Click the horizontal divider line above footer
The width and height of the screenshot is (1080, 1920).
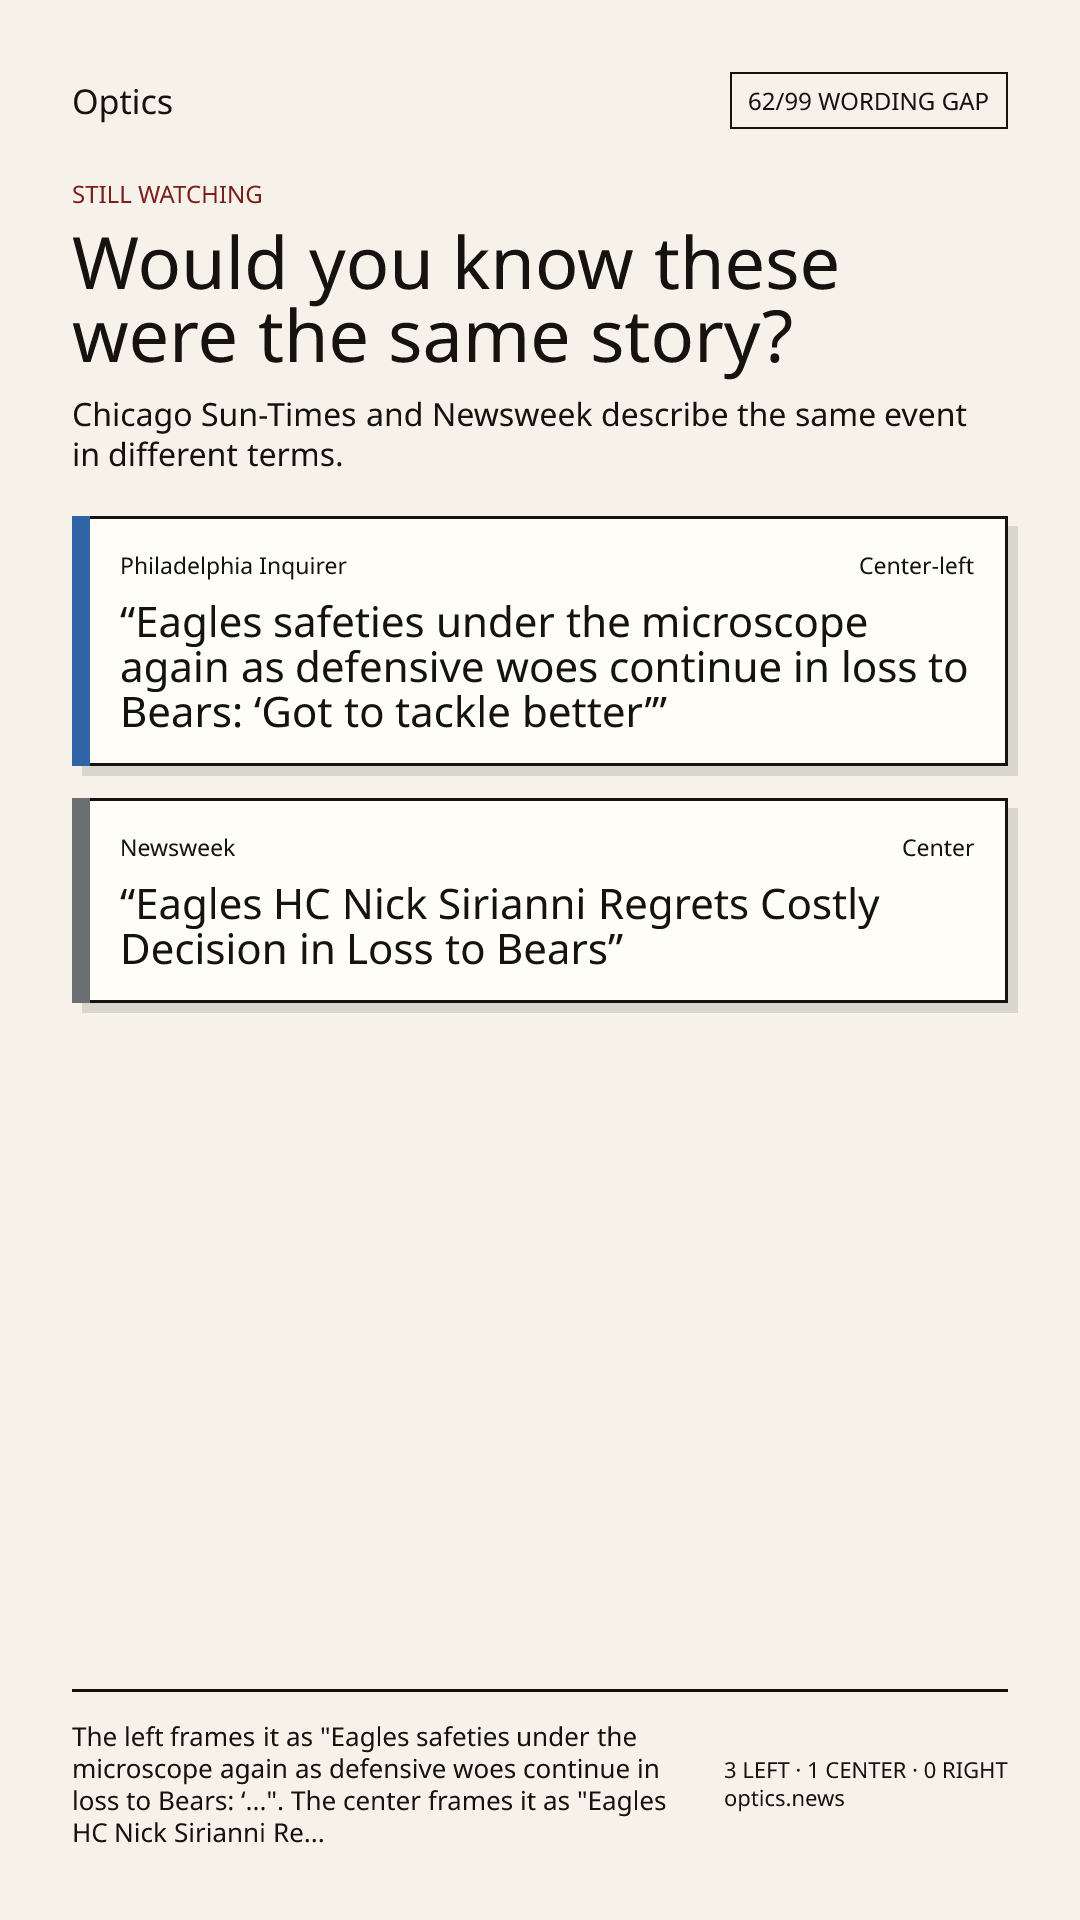coord(540,1690)
